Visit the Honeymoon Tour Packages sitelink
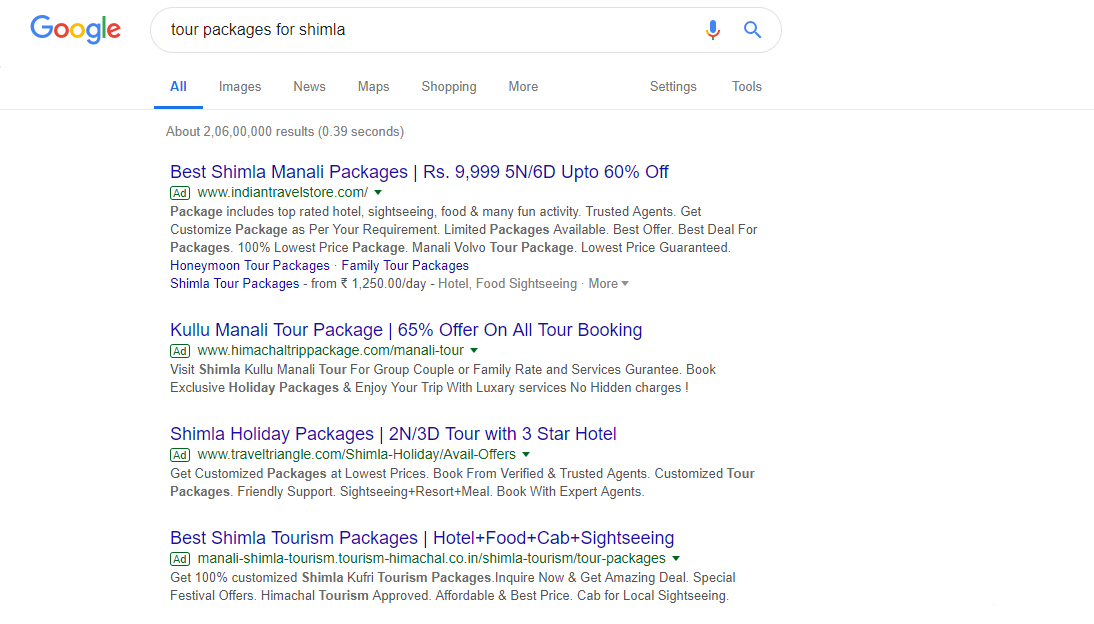The image size is (1094, 624). click(250, 266)
